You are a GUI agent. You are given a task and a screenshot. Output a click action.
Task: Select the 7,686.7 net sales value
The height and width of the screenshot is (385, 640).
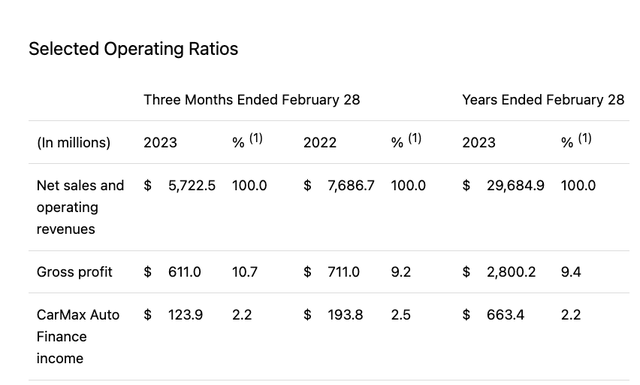pyautogui.click(x=351, y=185)
